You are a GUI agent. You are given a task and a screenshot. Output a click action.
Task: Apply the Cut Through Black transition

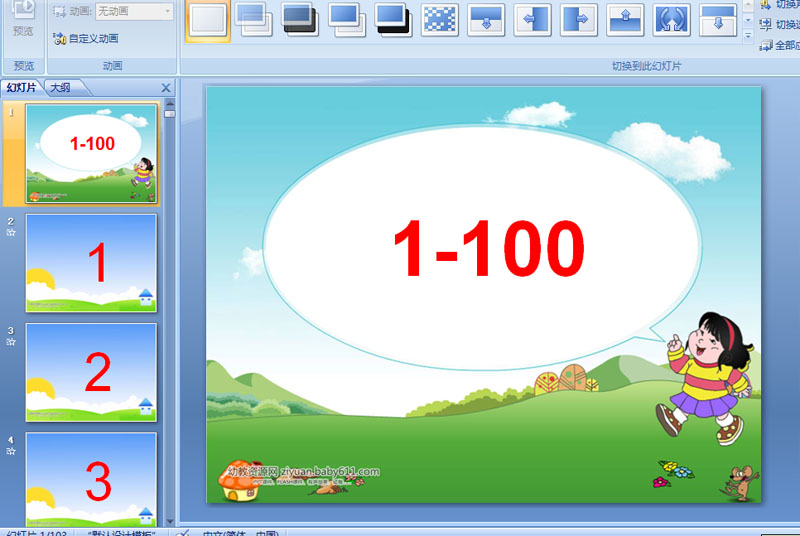(x=393, y=20)
